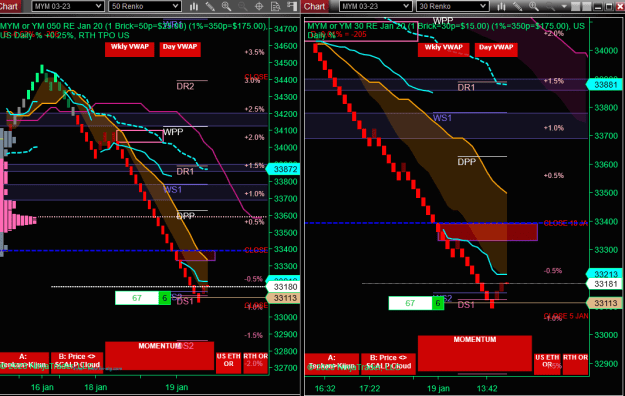This screenshot has height=396, width=625.
Task: Toggle Wkly VWAP button in right chart
Action: pos(443,49)
